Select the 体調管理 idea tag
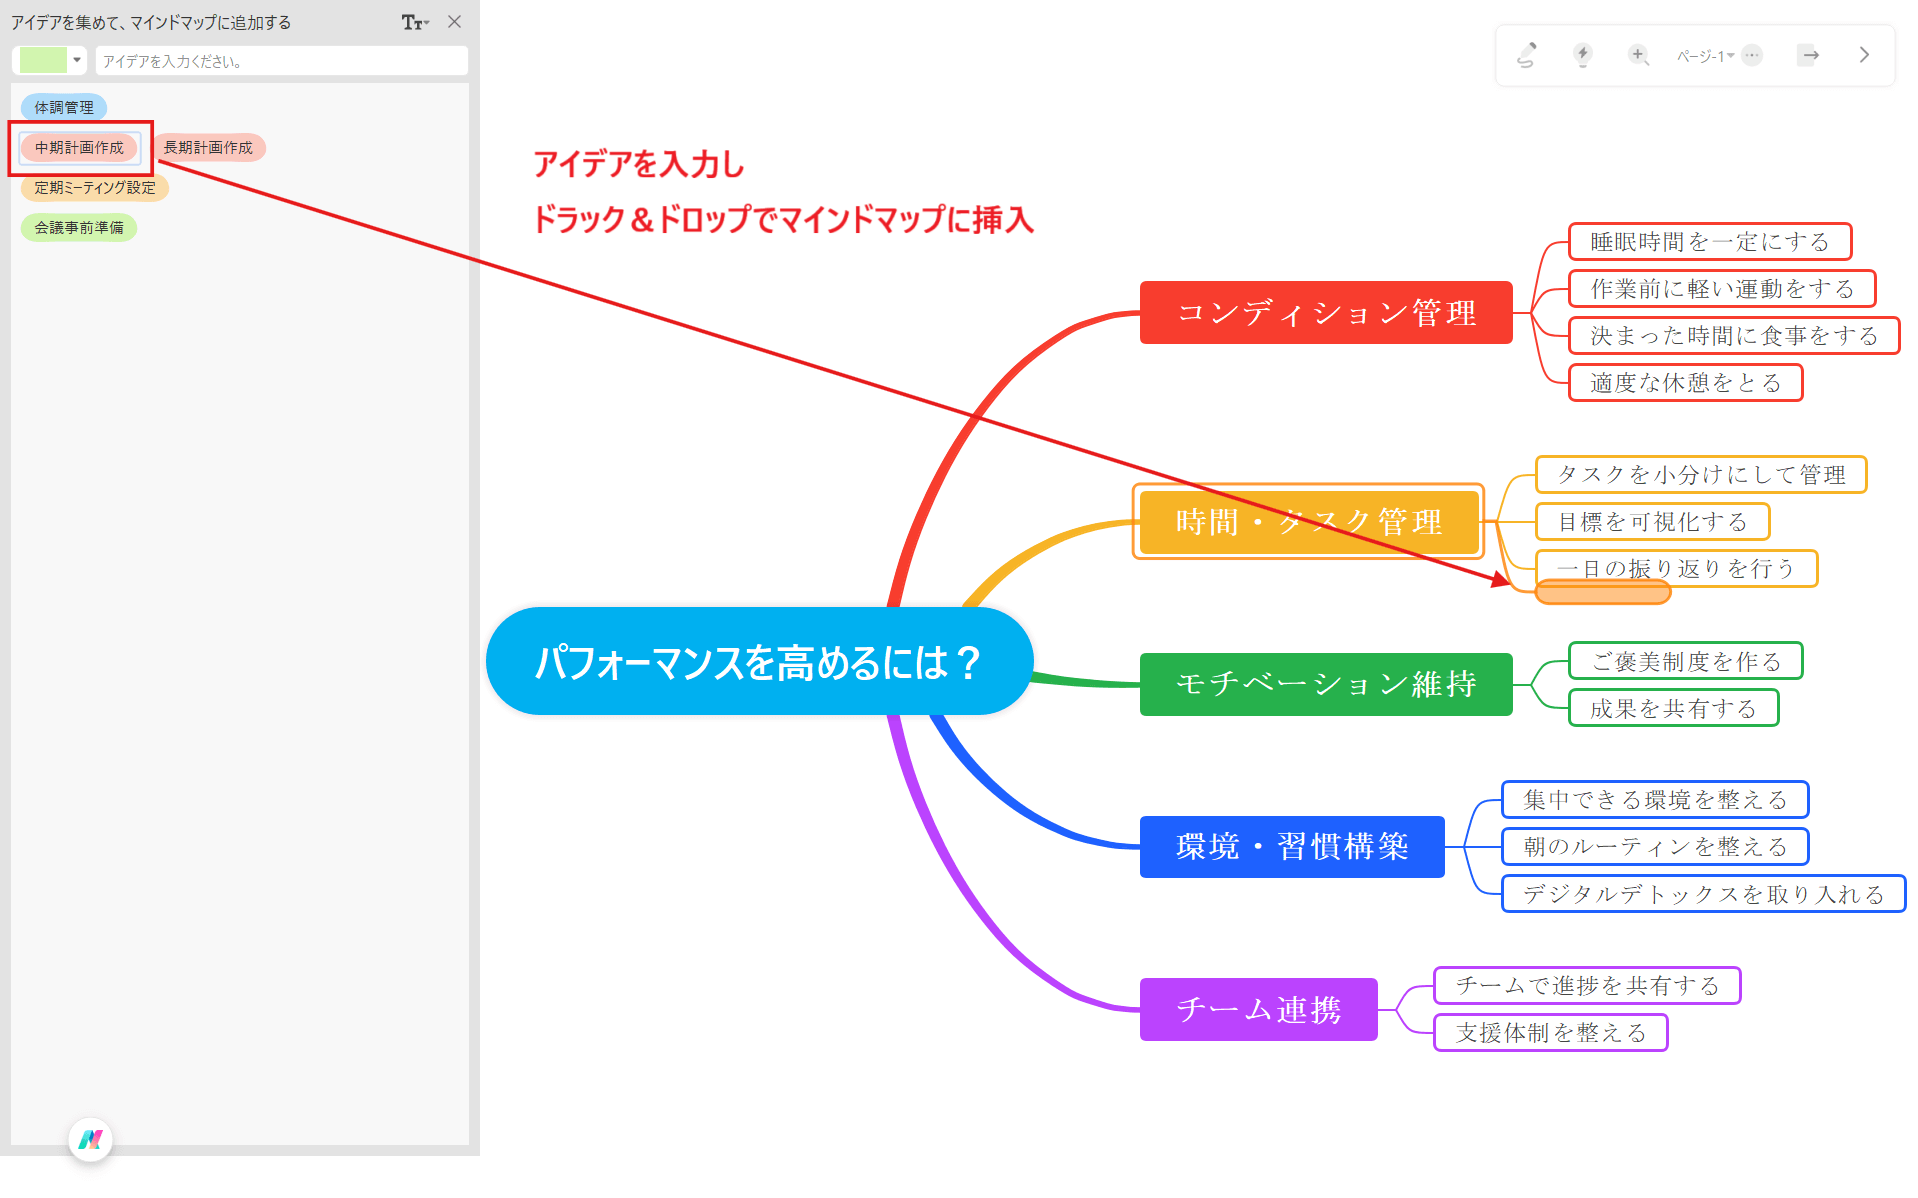Screen dimensions: 1918x1198 [x=64, y=106]
